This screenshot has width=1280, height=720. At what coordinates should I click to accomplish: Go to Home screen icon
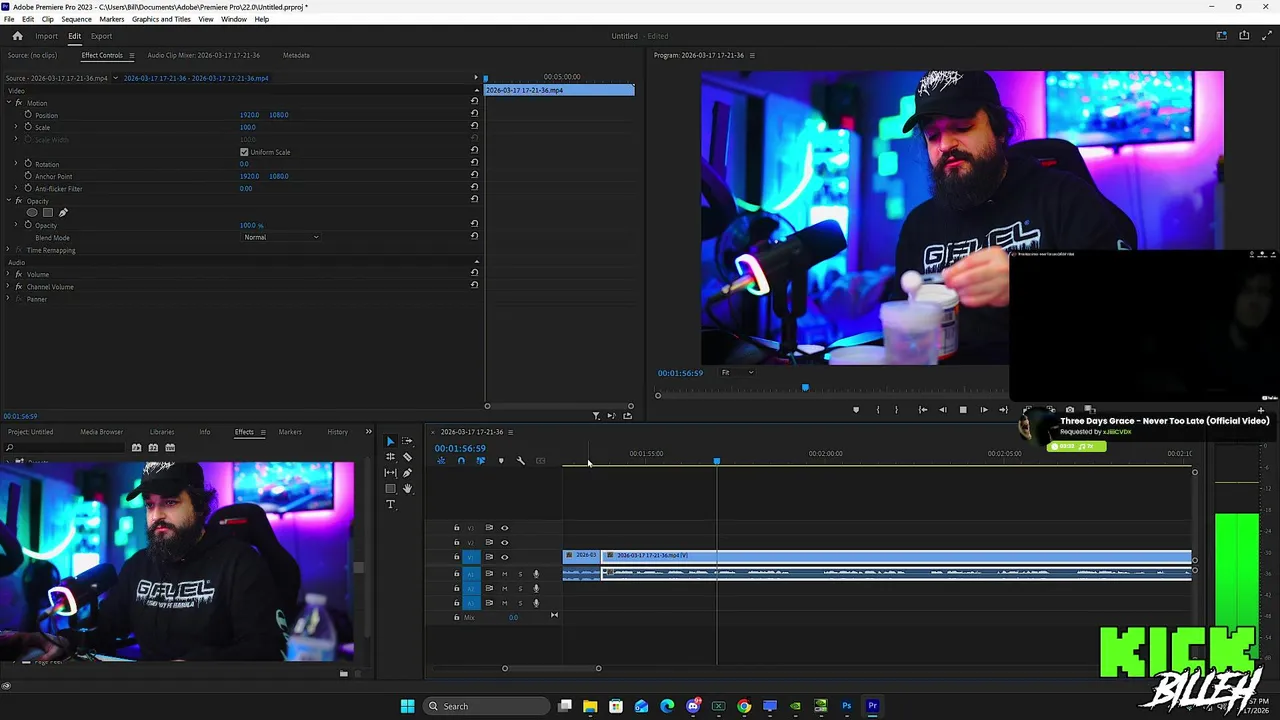pyautogui.click(x=17, y=36)
